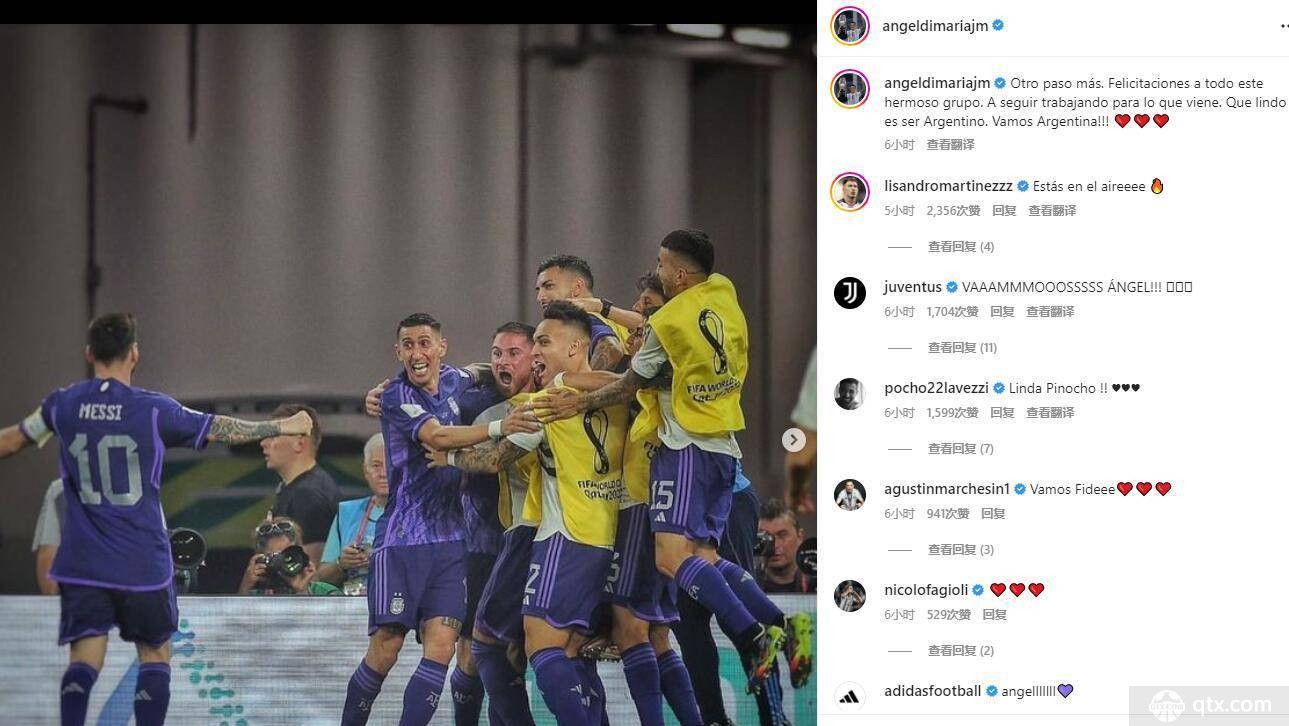View translation of the post caption
The image size is (1289, 726).
point(950,145)
